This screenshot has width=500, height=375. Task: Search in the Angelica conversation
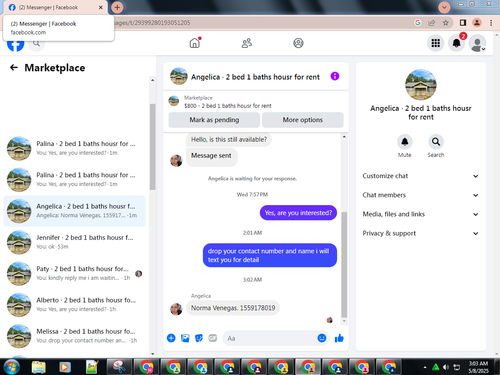[436, 142]
